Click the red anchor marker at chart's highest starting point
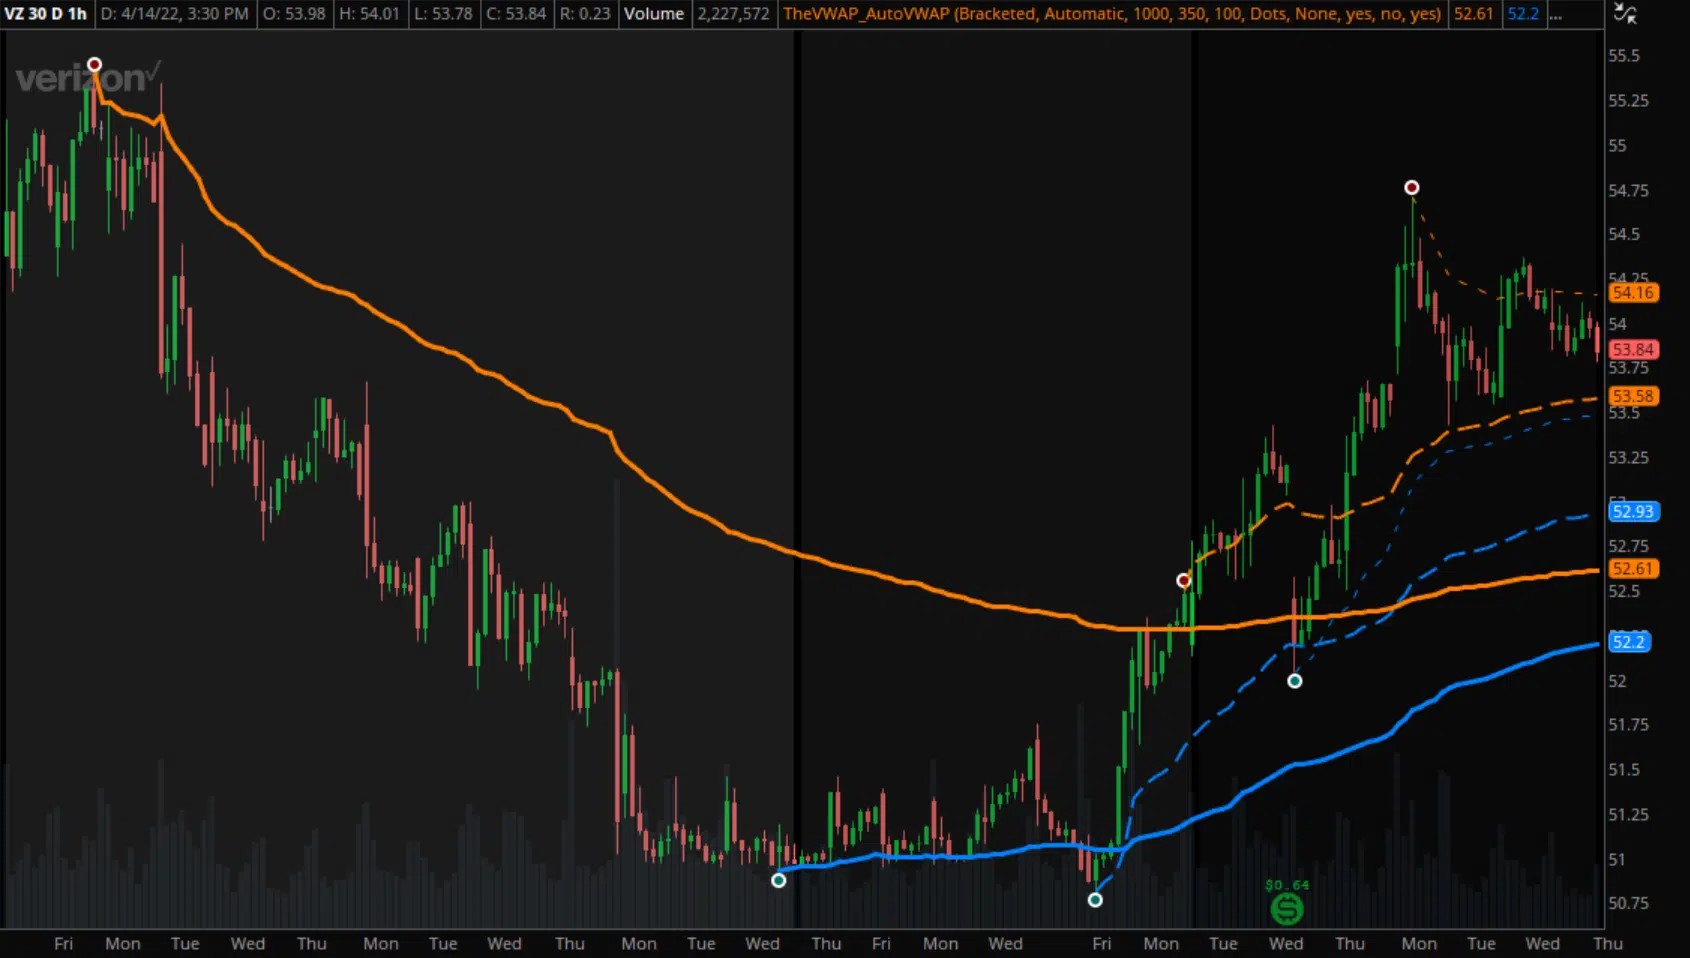Screen dimensions: 1690x958 (x=94, y=65)
